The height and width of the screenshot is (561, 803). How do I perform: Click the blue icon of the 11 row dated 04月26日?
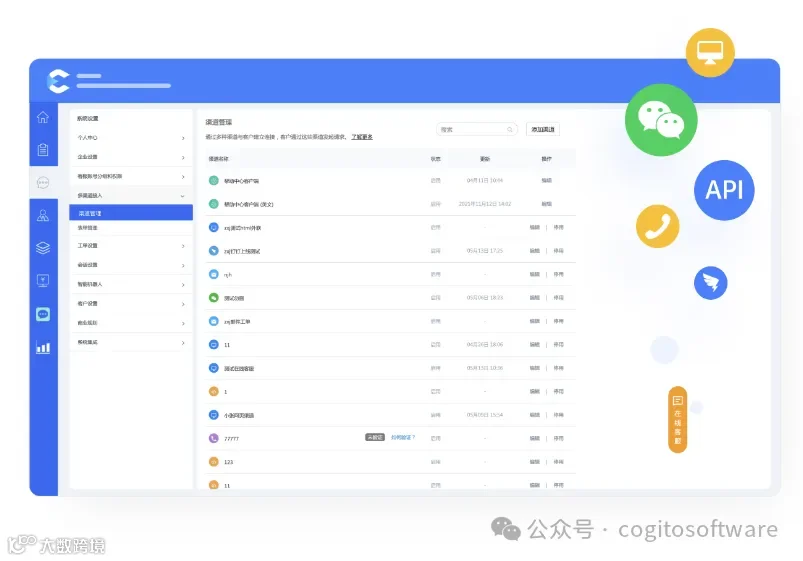click(214, 345)
